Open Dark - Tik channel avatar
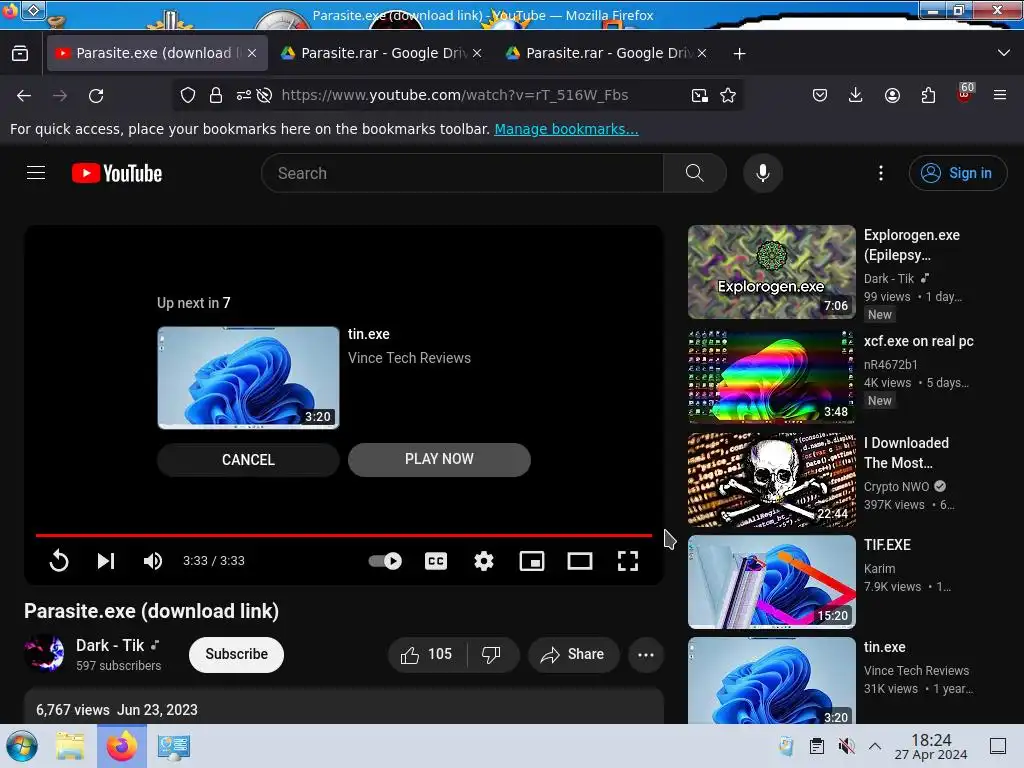Viewport: 1024px width, 768px height. pyautogui.click(x=44, y=653)
